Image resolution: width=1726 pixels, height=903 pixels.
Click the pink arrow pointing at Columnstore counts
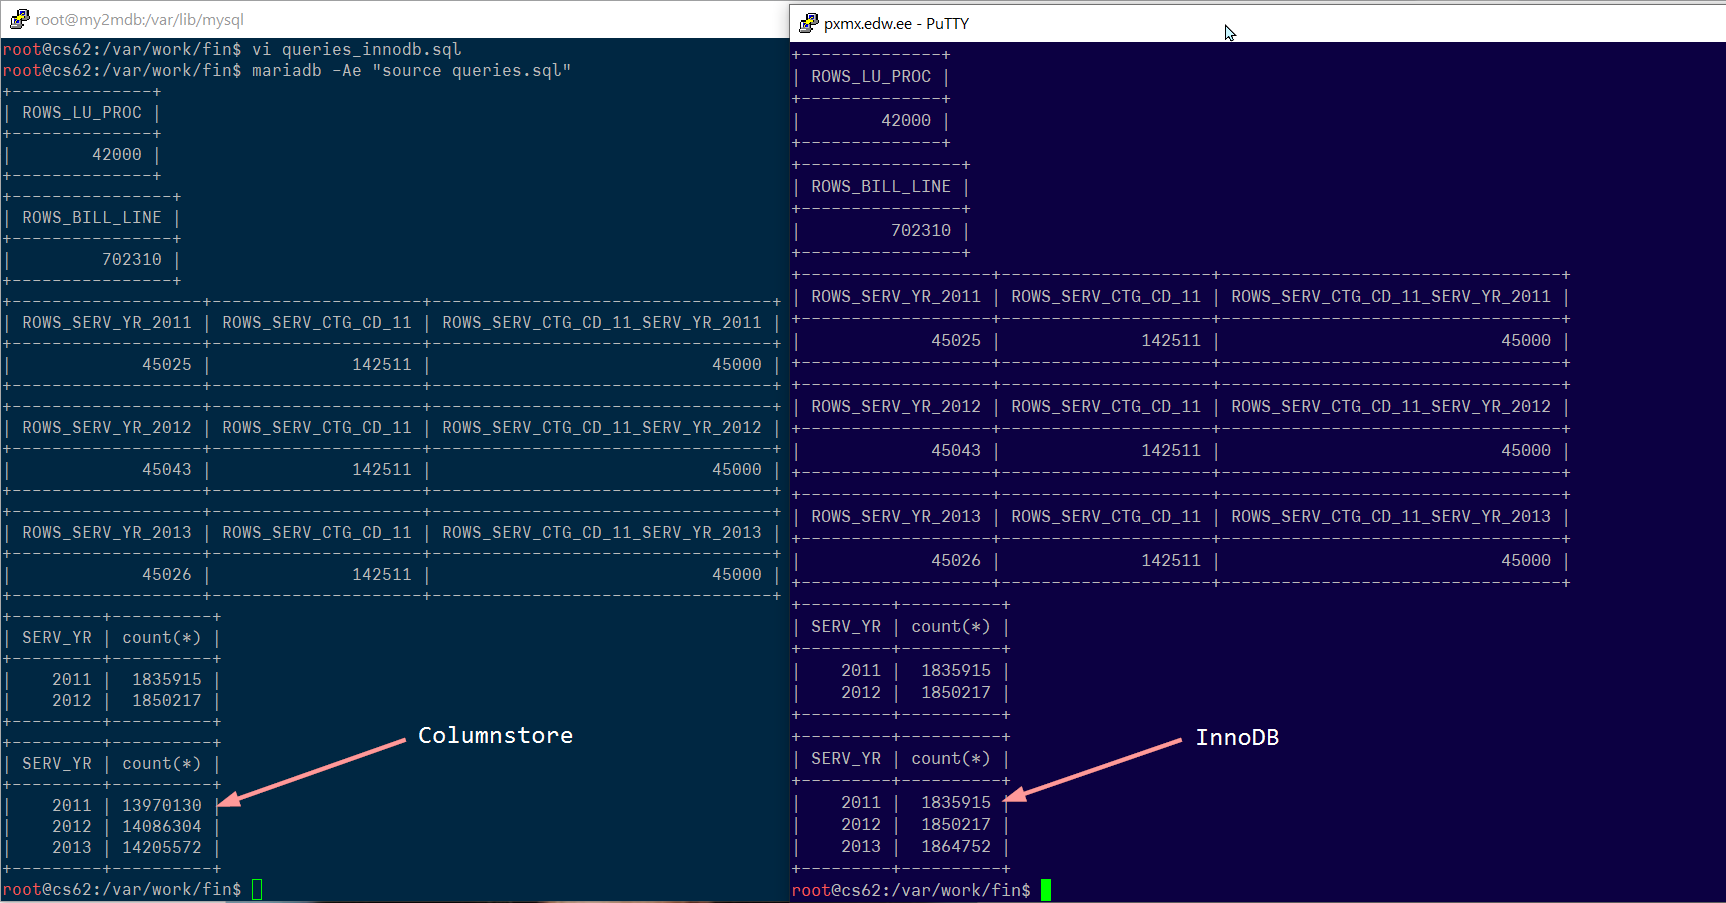(x=312, y=771)
